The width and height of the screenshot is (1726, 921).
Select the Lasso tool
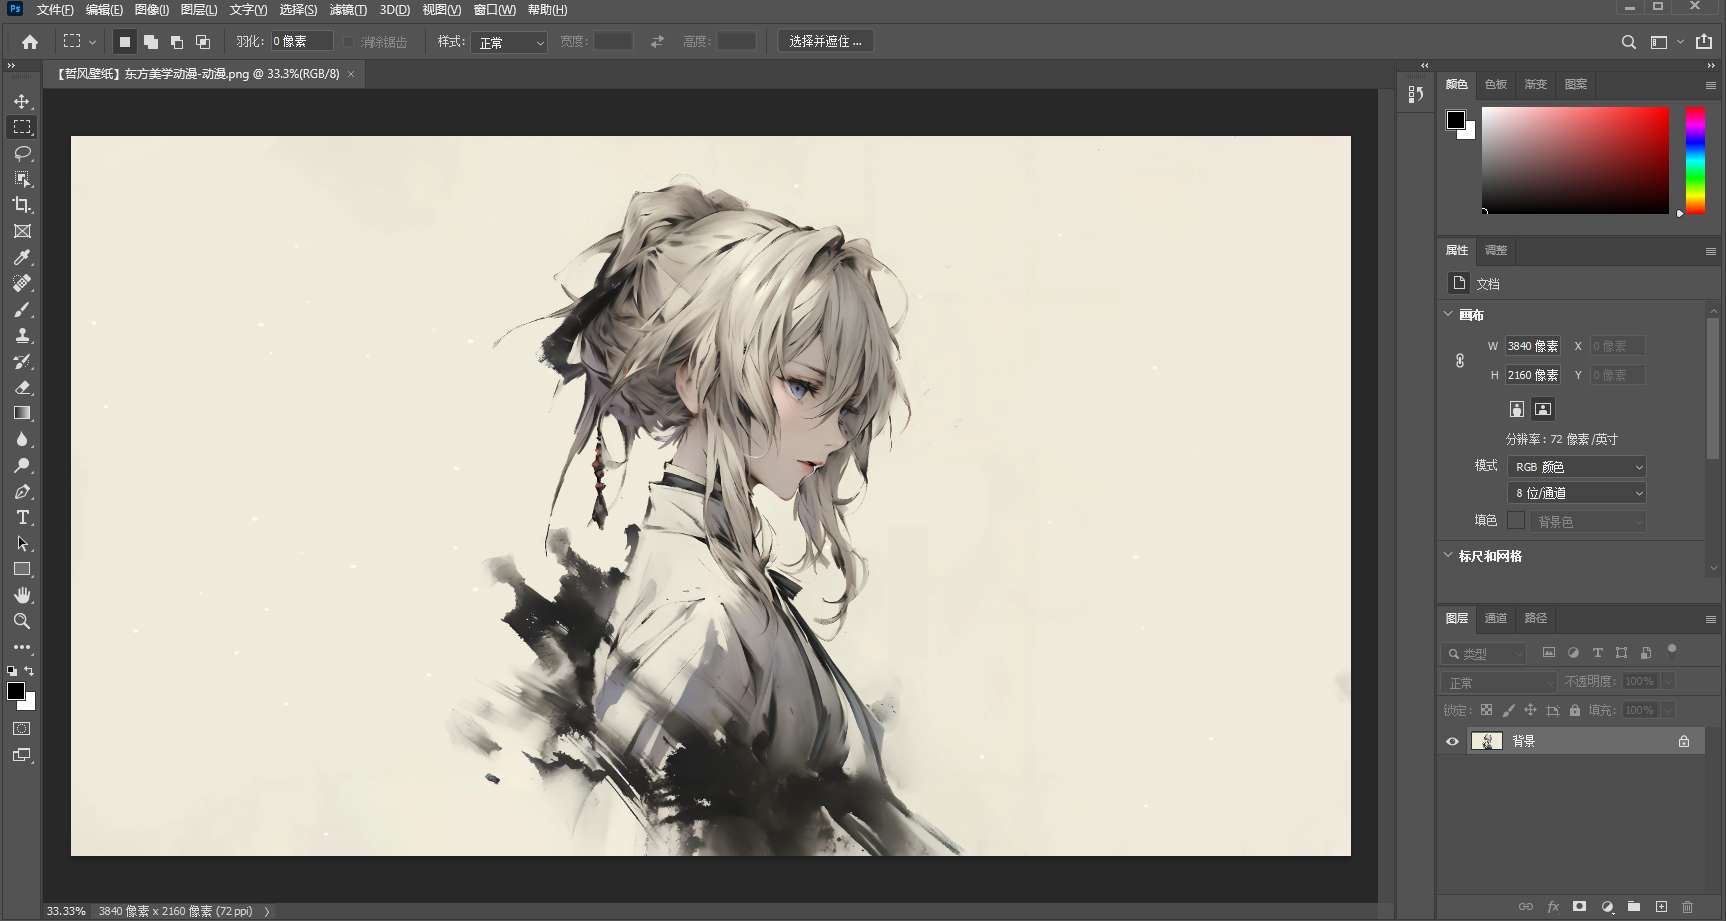(x=22, y=153)
